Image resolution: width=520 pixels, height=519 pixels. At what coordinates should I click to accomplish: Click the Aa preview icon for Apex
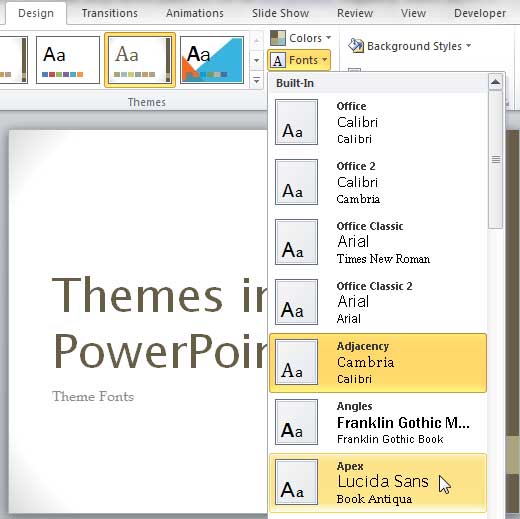click(x=296, y=482)
